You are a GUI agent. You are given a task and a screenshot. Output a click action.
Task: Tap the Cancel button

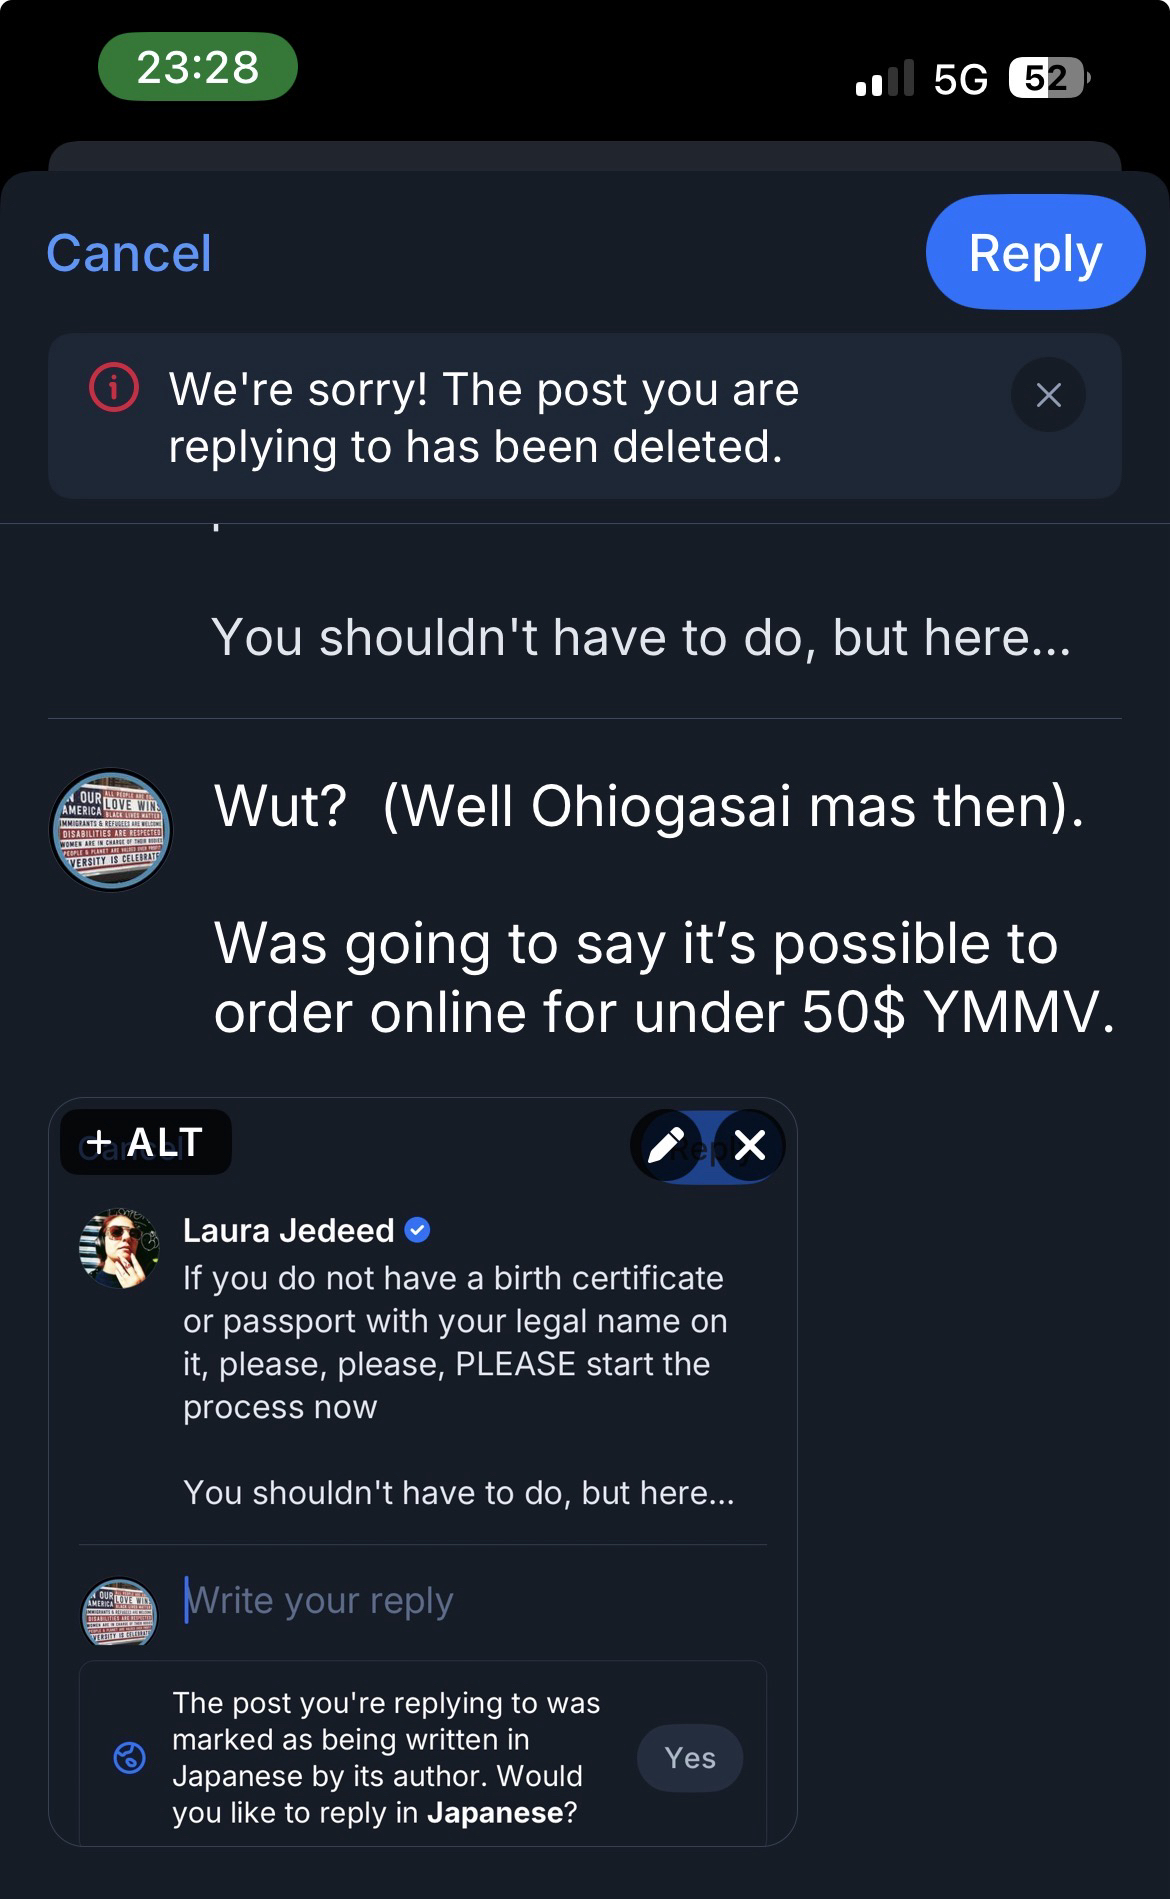pos(129,253)
